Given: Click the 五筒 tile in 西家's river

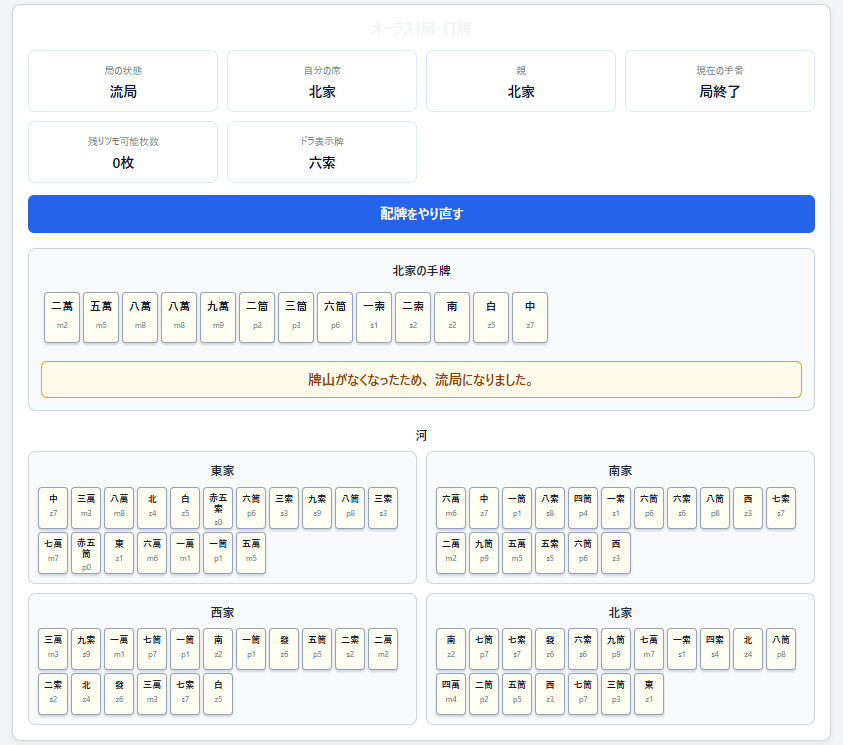Looking at the screenshot, I should pyautogui.click(x=317, y=649).
